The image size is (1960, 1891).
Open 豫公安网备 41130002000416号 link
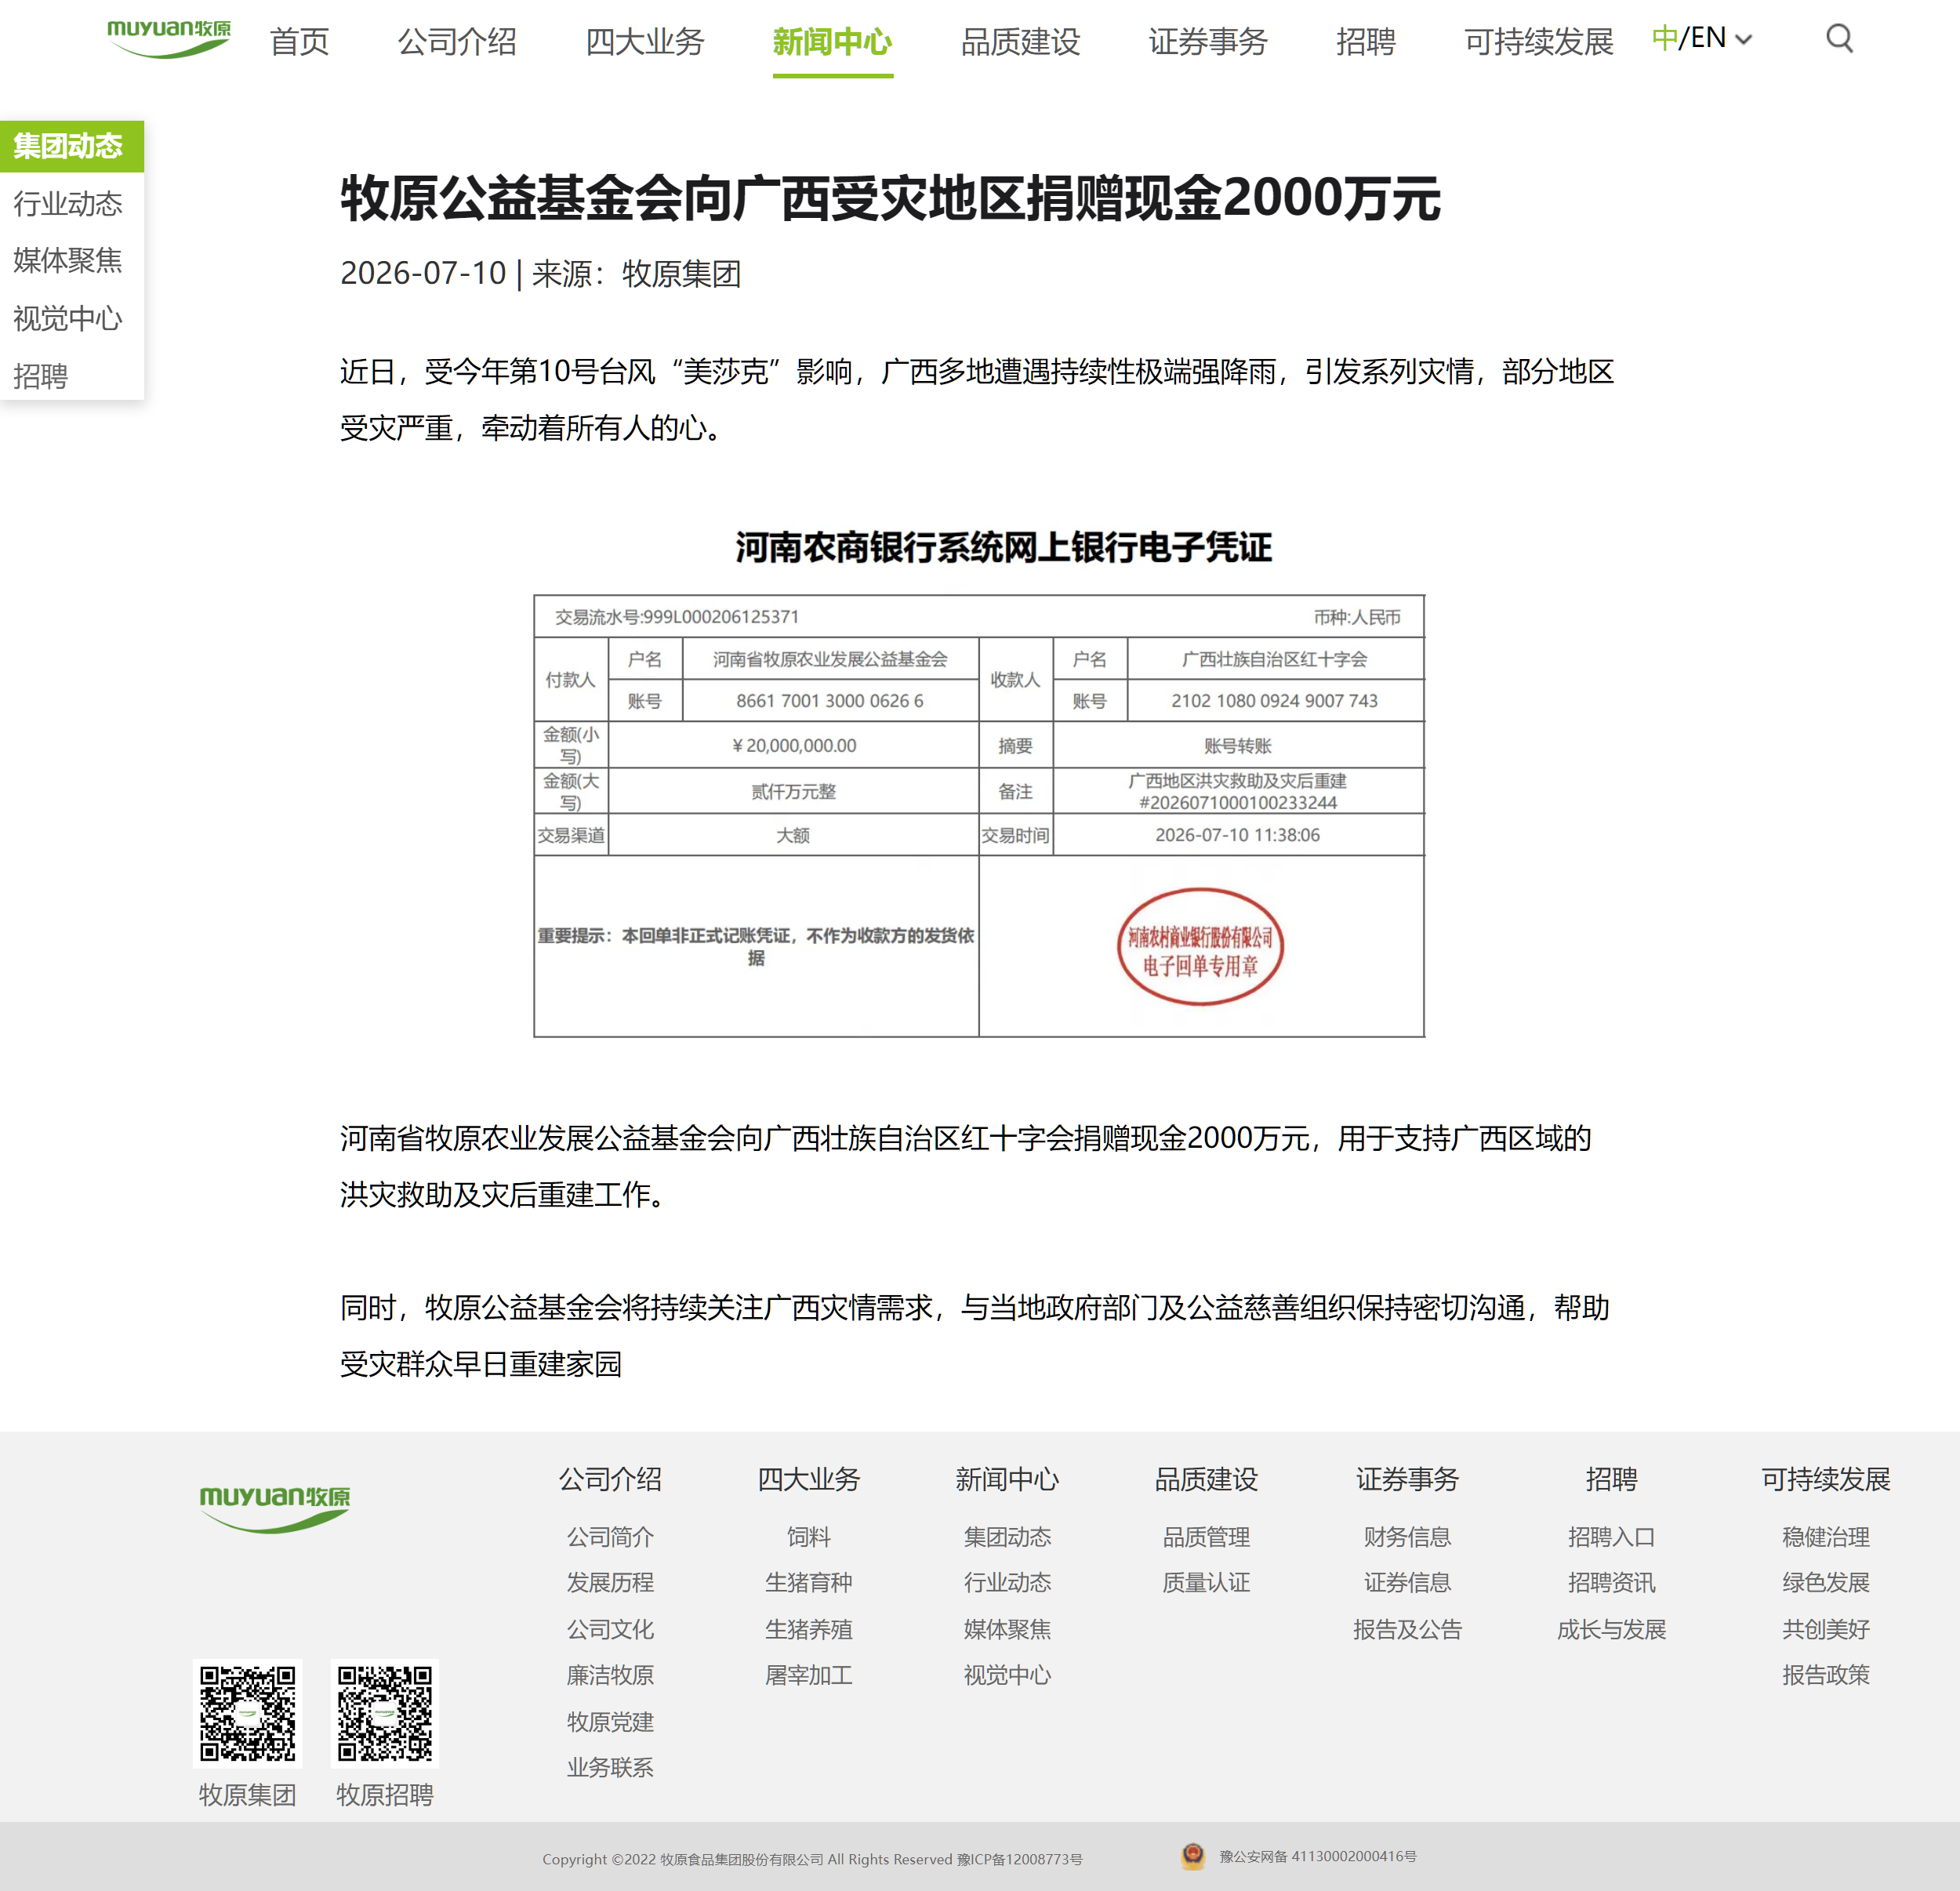coord(1317,1856)
